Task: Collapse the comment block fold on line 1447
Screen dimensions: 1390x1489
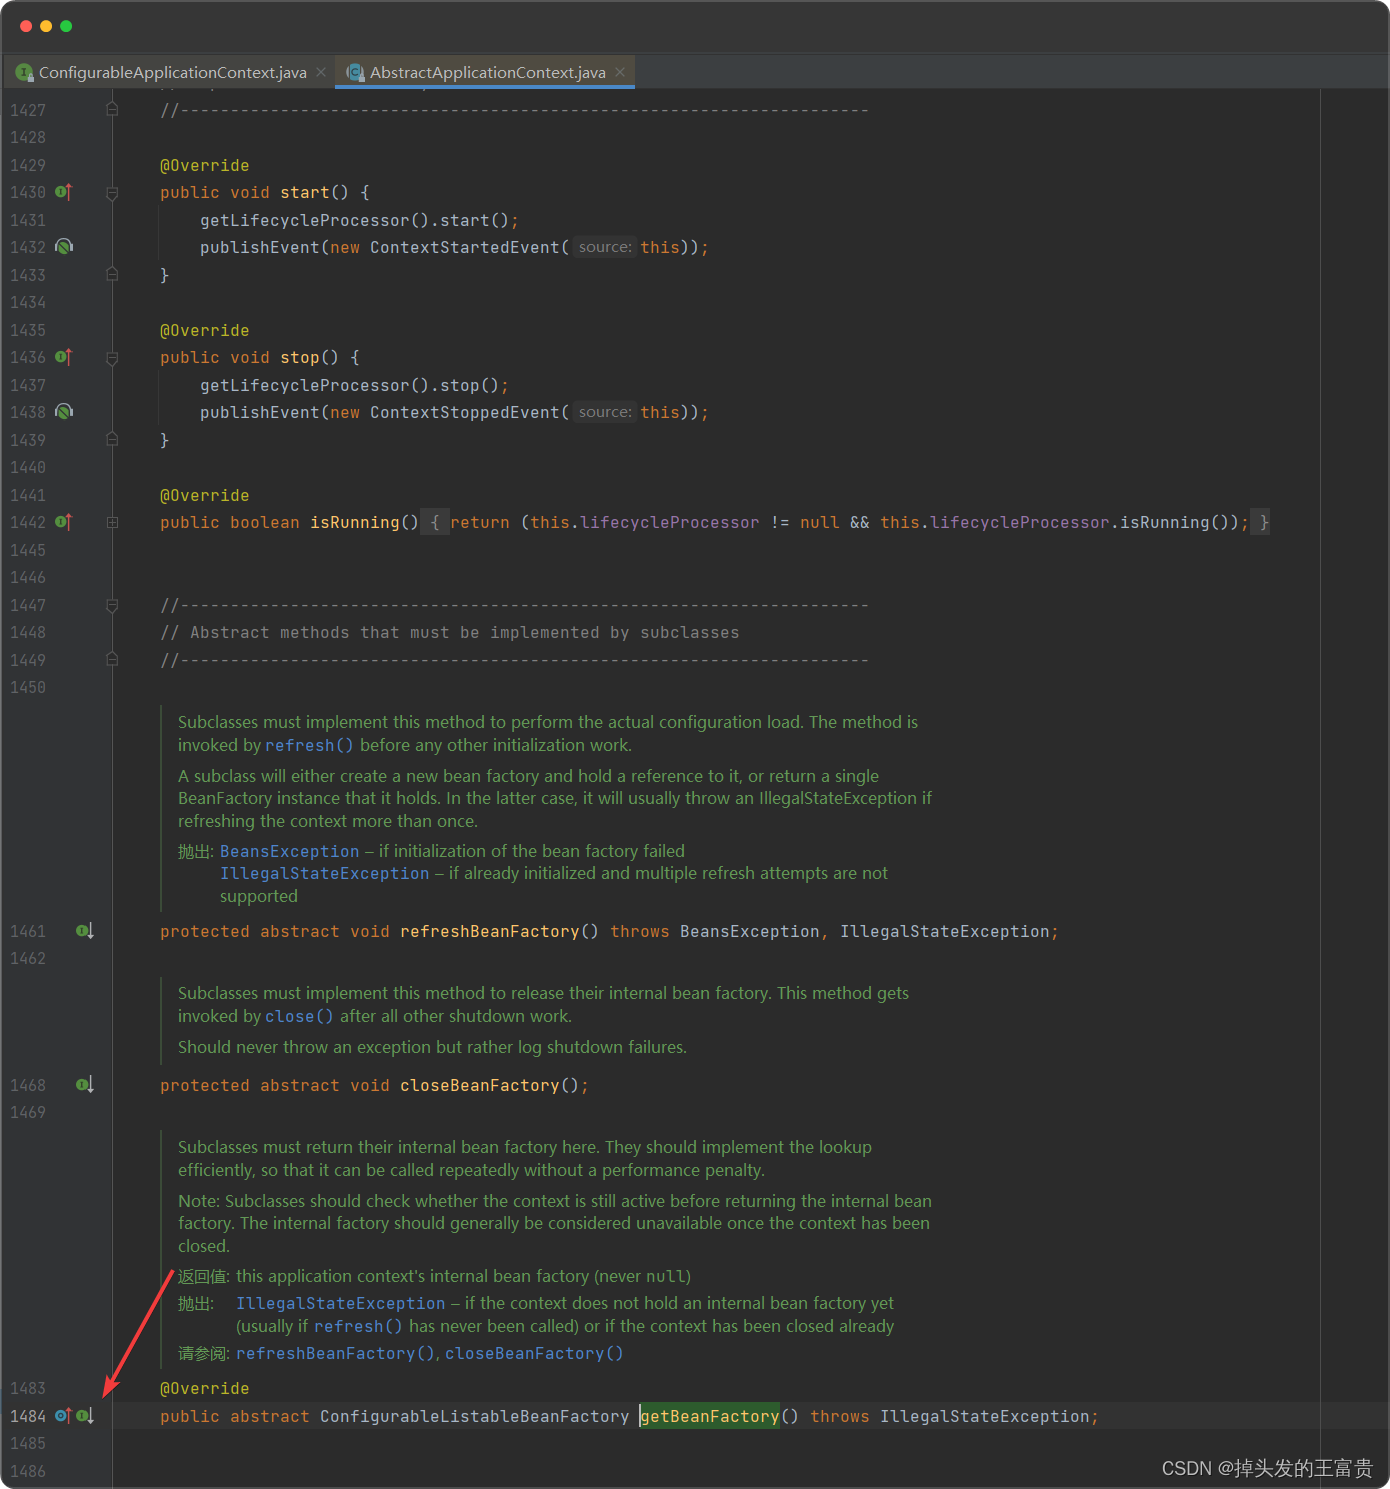Action: pyautogui.click(x=112, y=605)
